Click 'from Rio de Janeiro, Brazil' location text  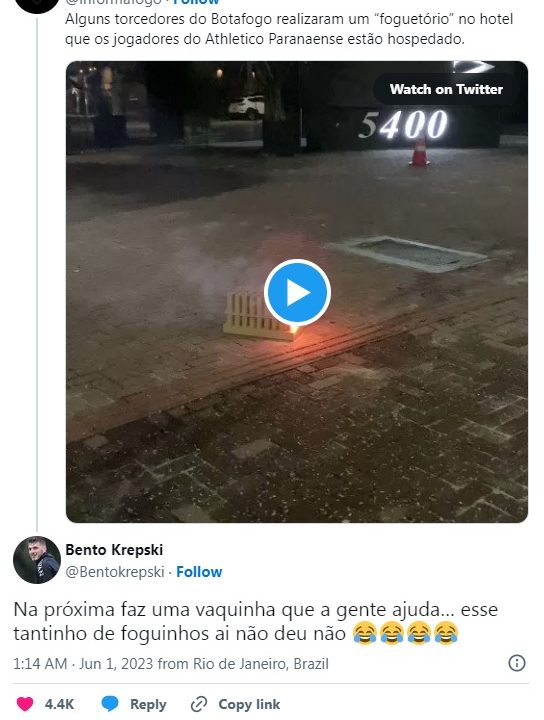pos(243,664)
